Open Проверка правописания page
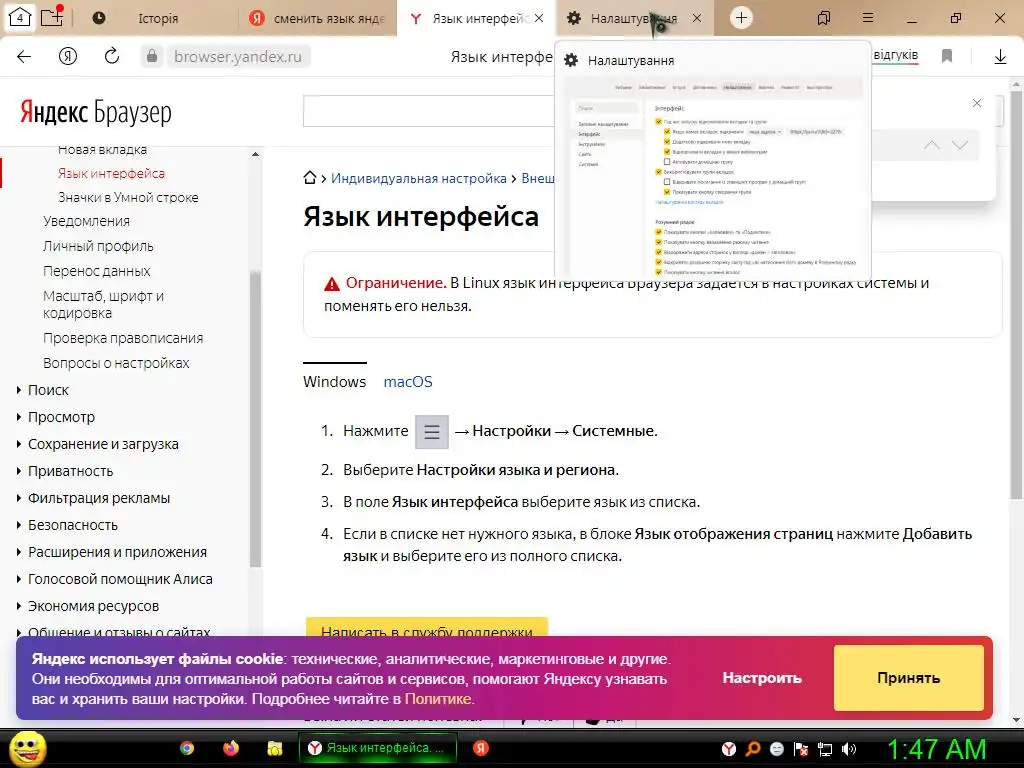 coord(123,338)
